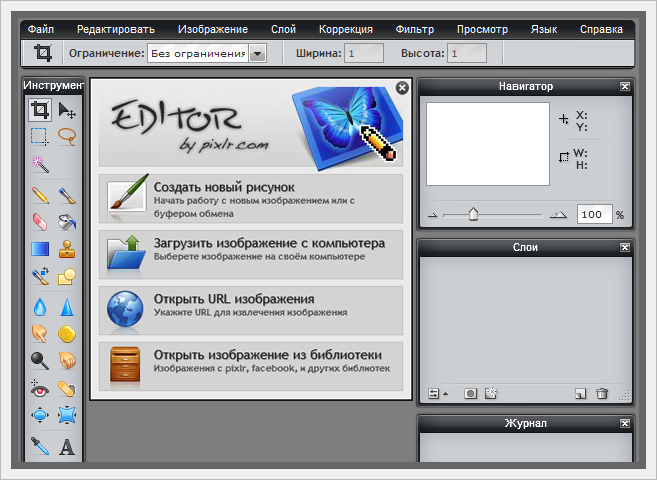
Task: Select the Magic Wand tool
Action: click(x=40, y=164)
